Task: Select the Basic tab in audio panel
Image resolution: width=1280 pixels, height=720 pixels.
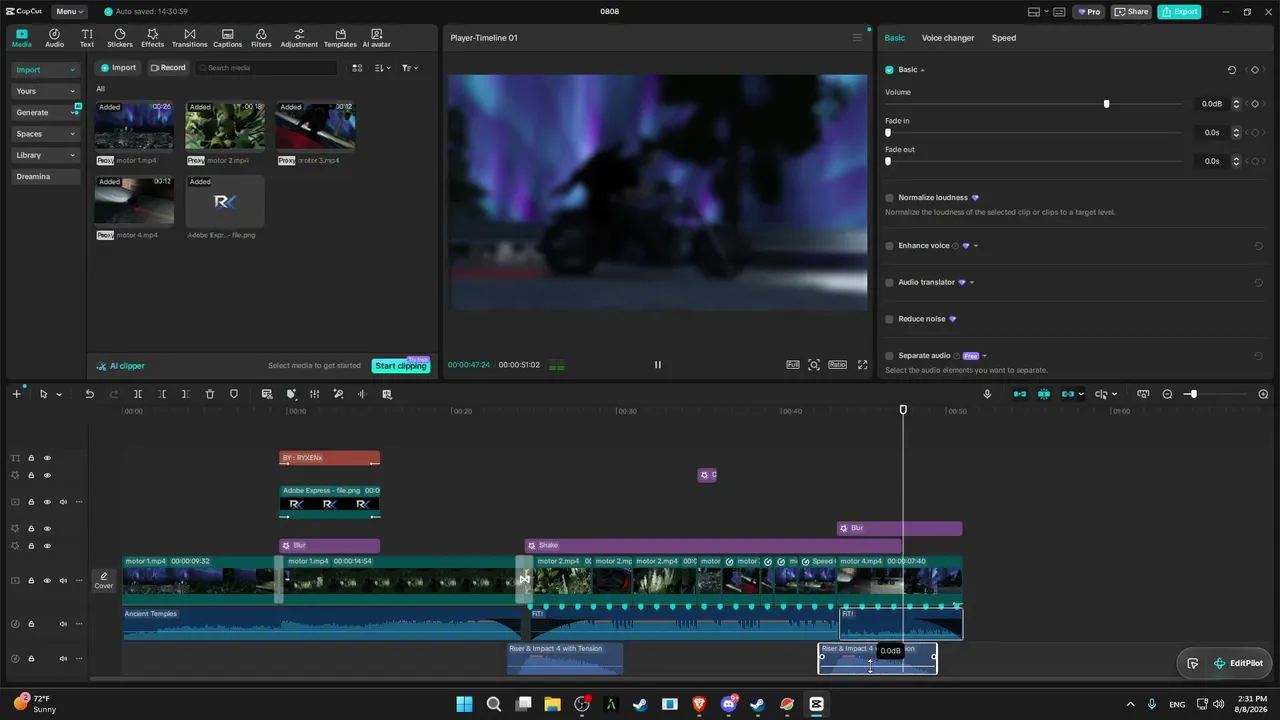Action: click(894, 38)
